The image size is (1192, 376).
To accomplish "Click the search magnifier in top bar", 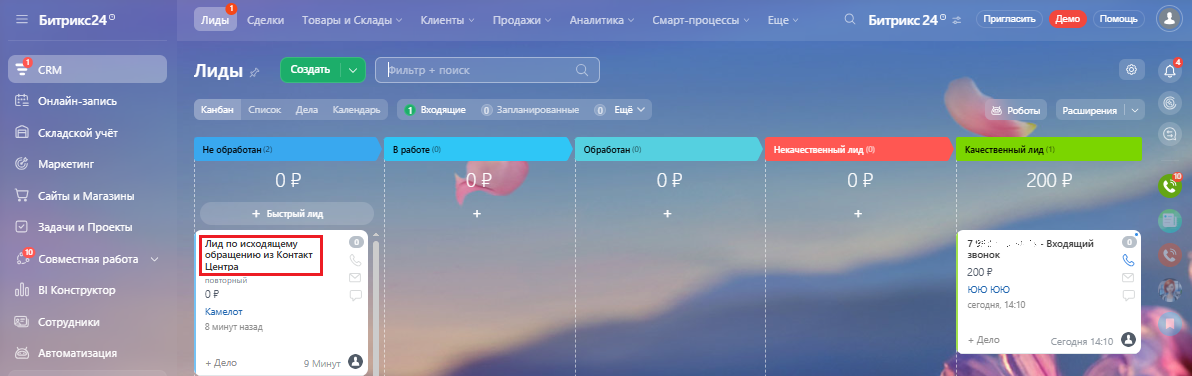I will click(x=850, y=20).
